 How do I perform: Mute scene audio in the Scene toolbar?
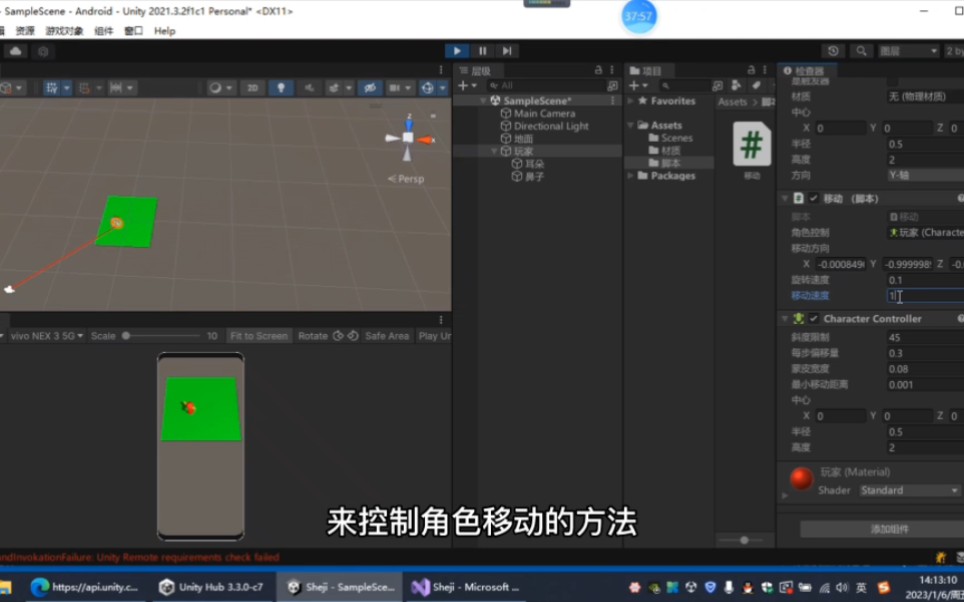(308, 87)
